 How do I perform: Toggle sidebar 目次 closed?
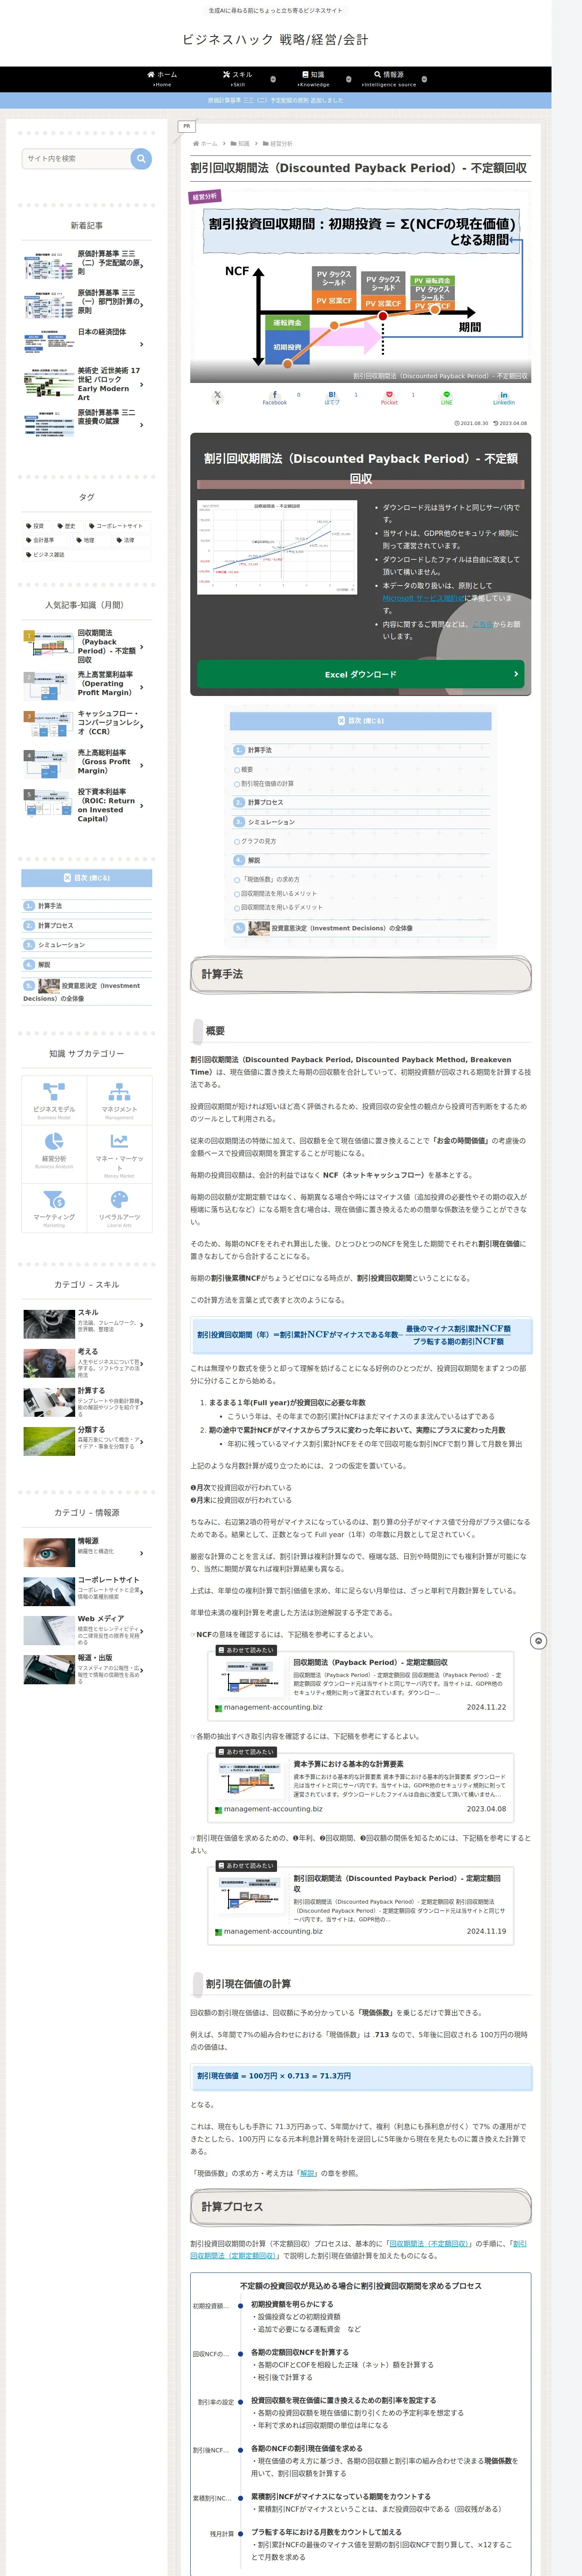[87, 878]
